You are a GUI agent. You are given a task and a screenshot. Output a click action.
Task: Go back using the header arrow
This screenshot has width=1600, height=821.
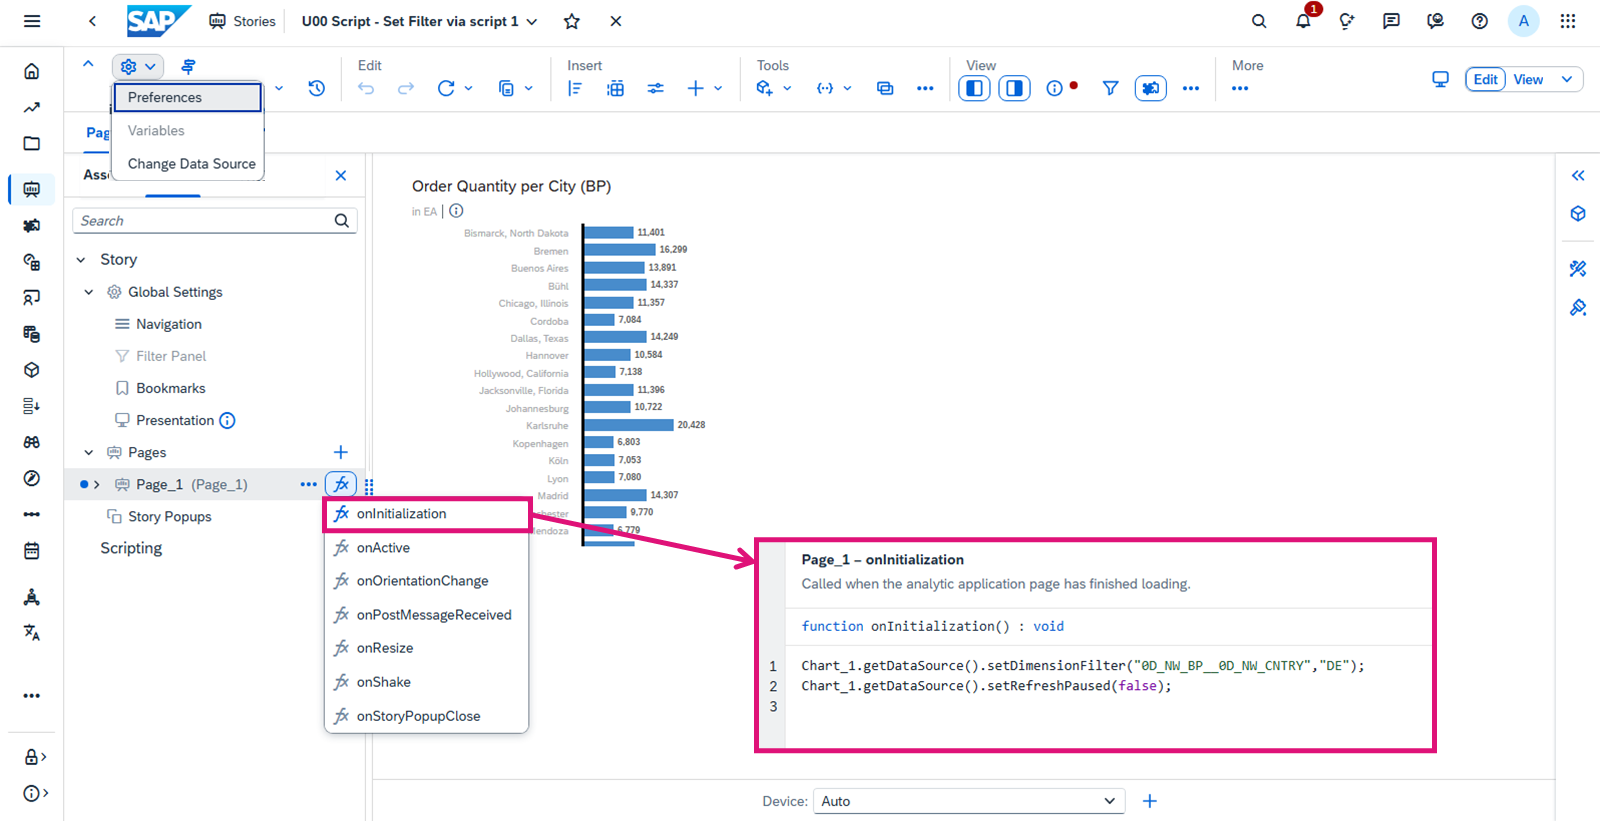92,21
